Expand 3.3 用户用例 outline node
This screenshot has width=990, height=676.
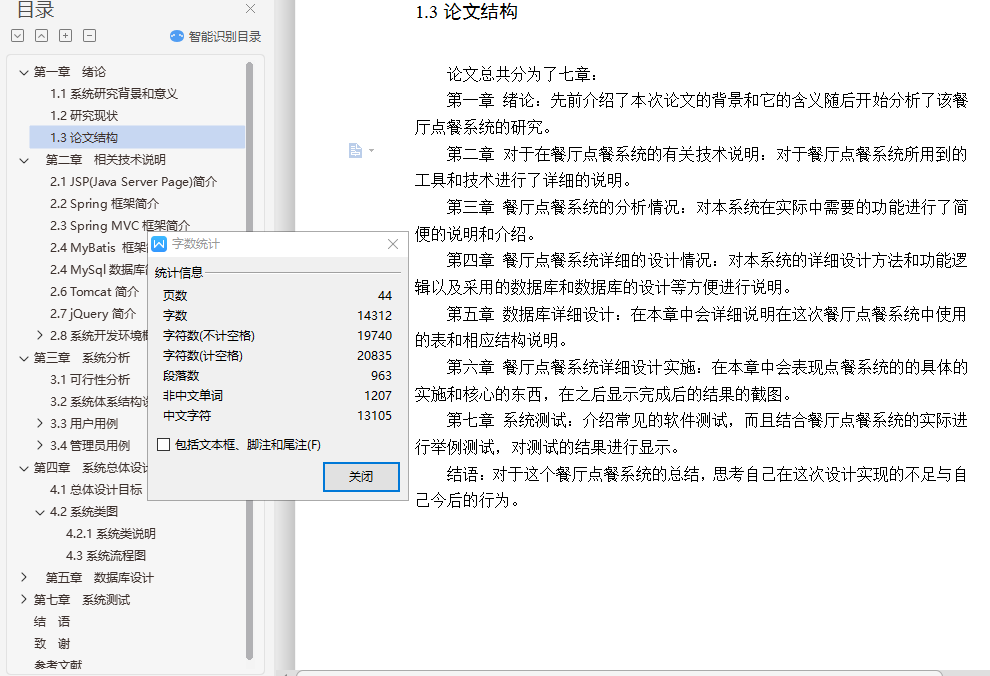pos(40,423)
